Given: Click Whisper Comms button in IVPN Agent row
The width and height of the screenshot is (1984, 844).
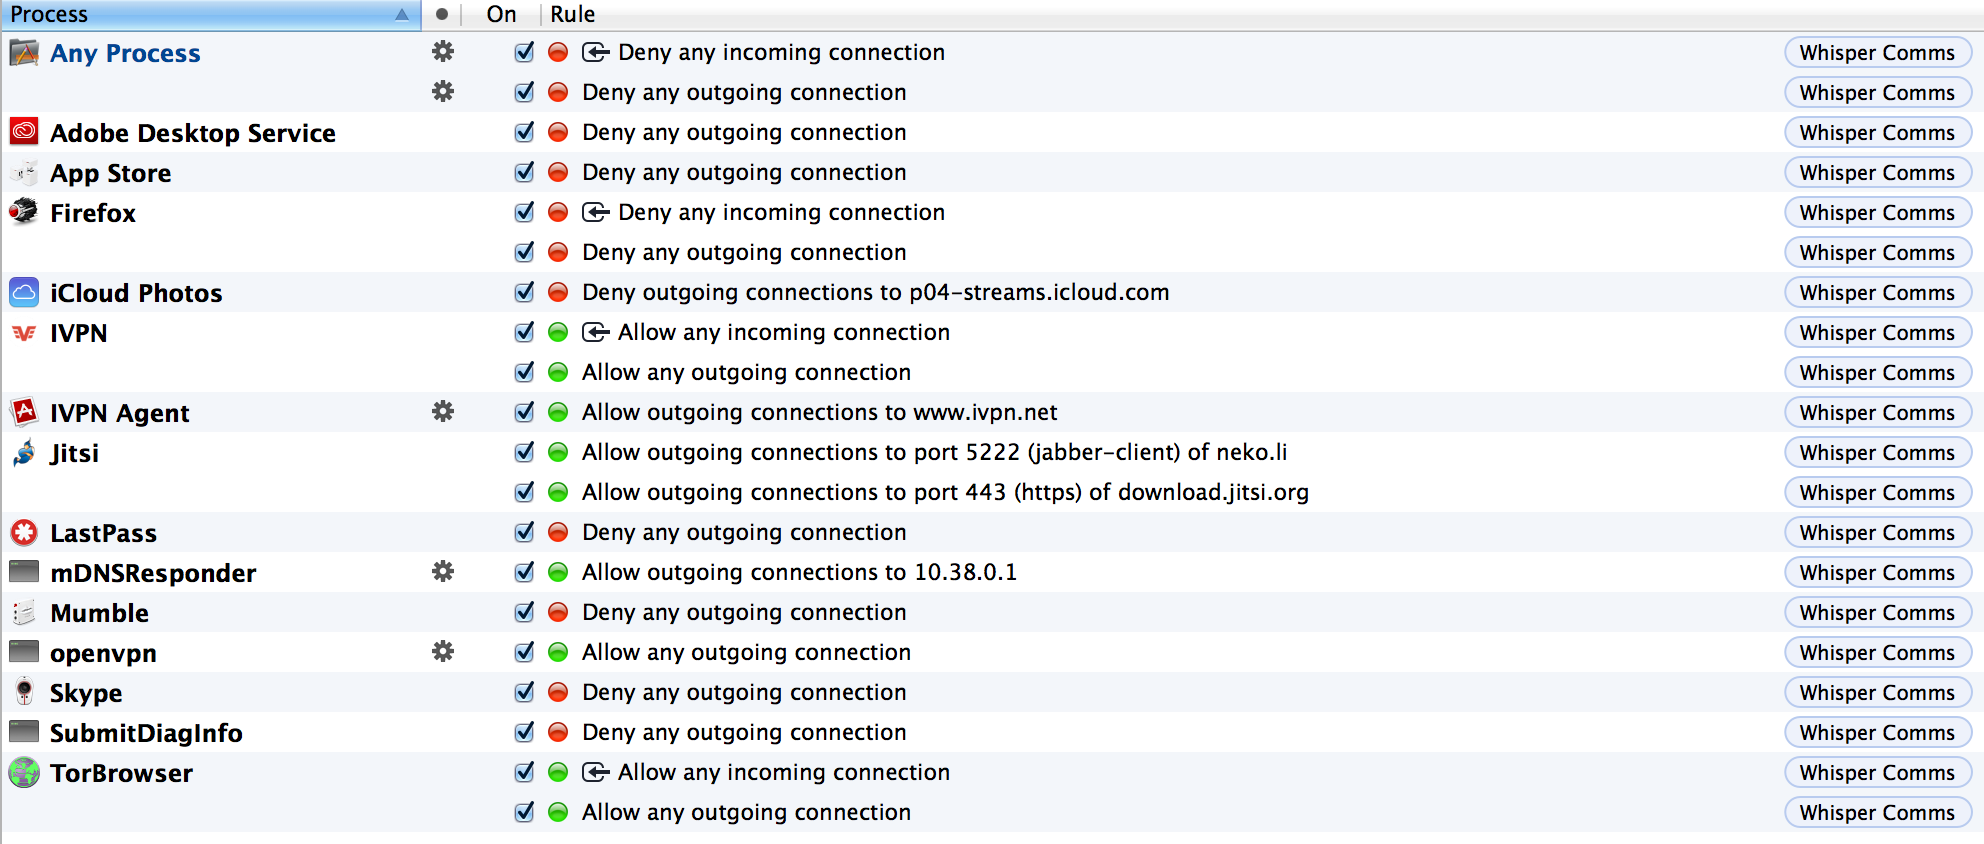Looking at the screenshot, I should pyautogui.click(x=1877, y=412).
